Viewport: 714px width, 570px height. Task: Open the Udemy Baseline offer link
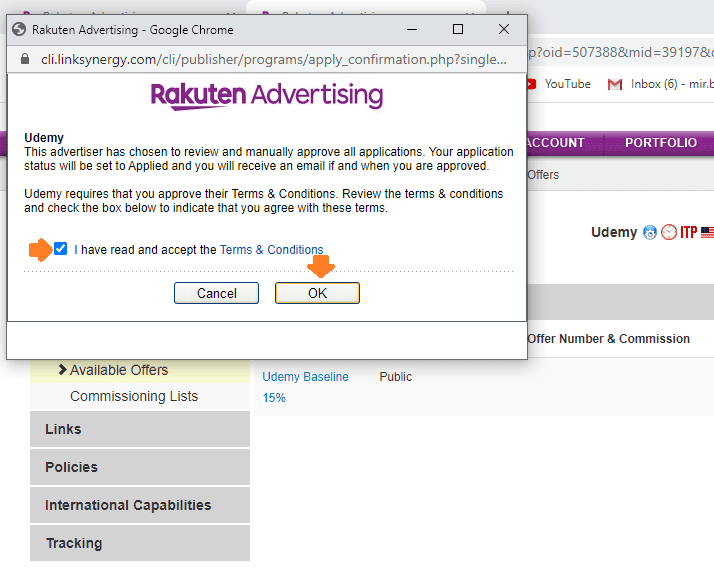pos(305,377)
